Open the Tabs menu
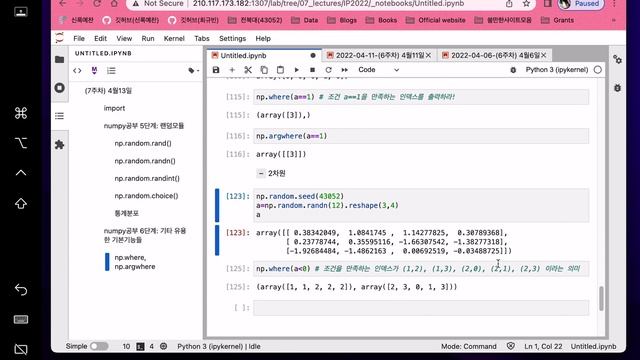 point(202,38)
